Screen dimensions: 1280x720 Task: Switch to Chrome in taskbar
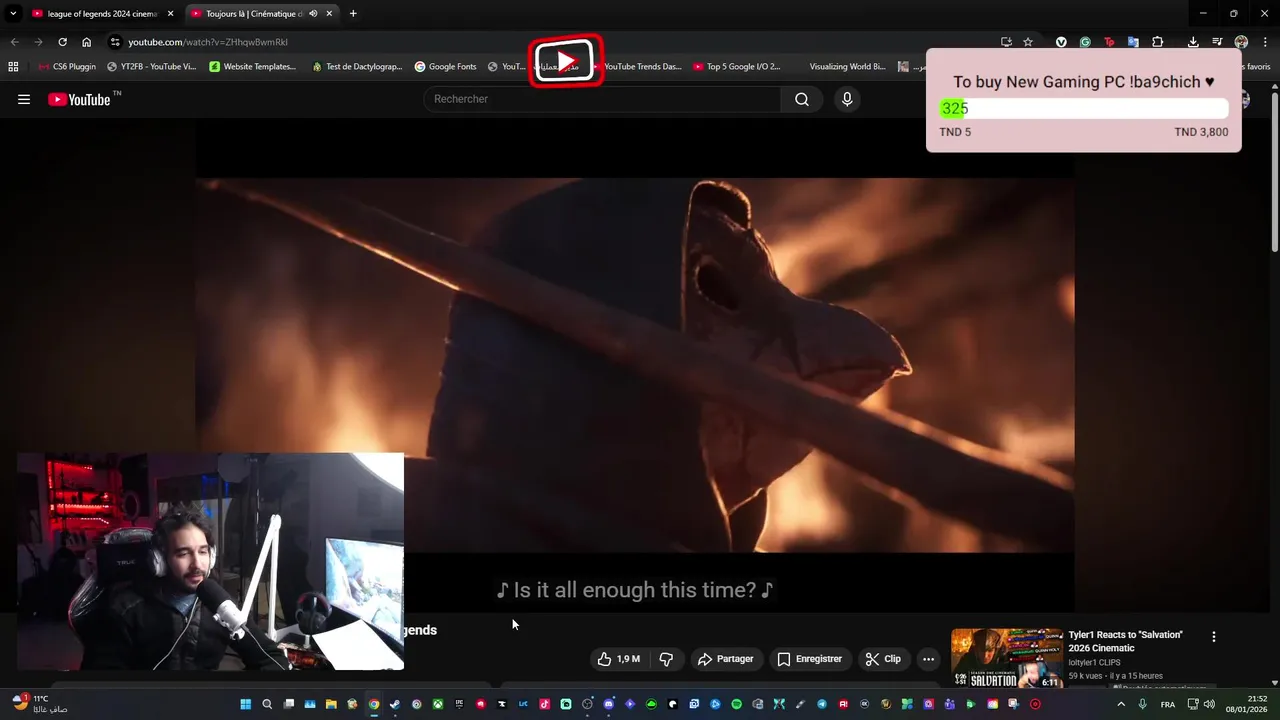[374, 704]
